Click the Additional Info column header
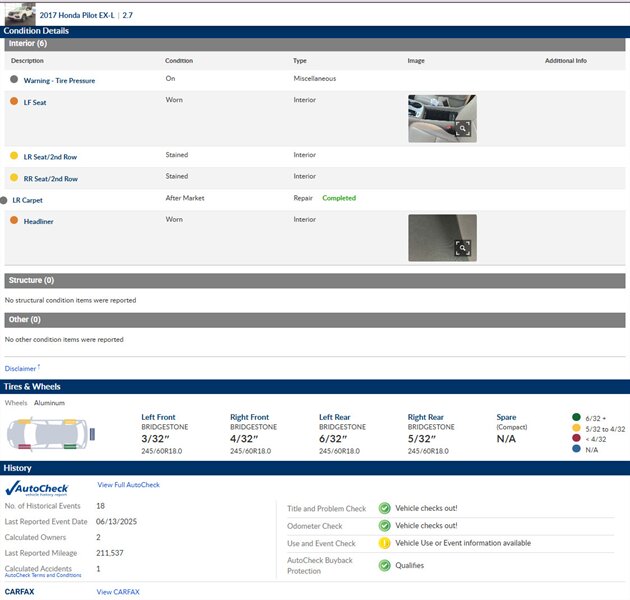 click(566, 61)
